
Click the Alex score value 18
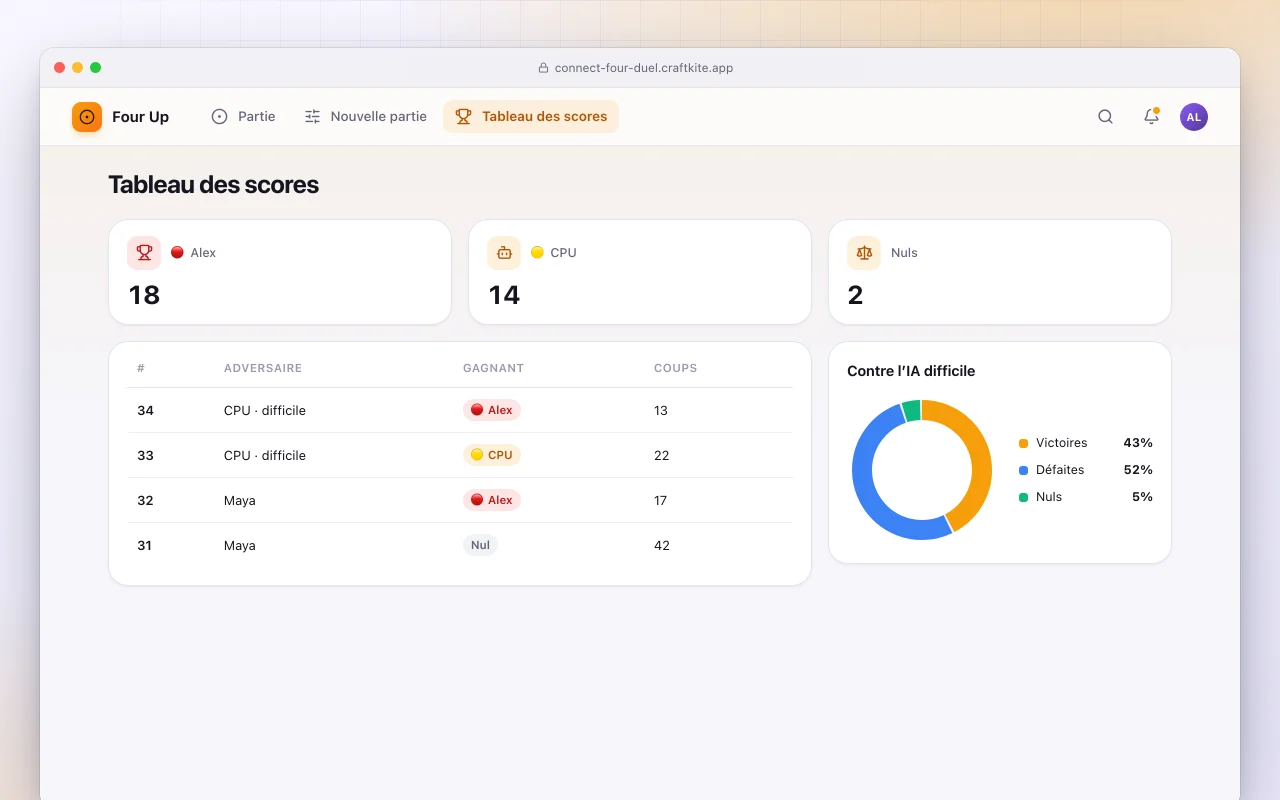tap(144, 295)
